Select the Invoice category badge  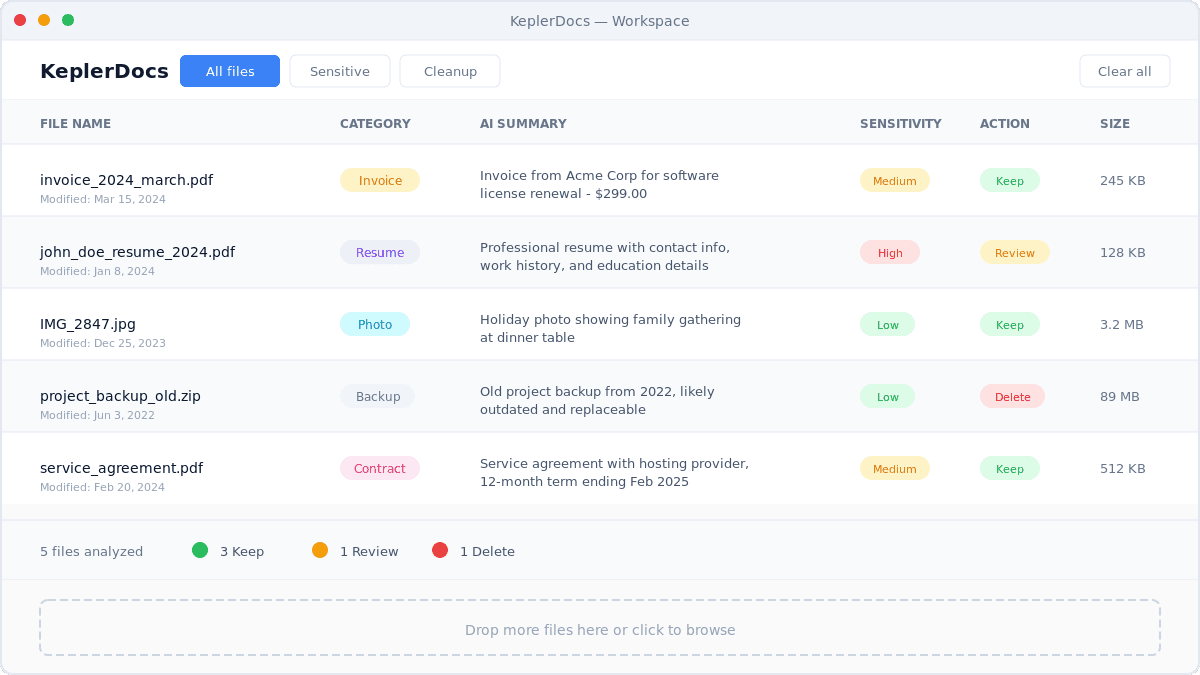coord(380,180)
